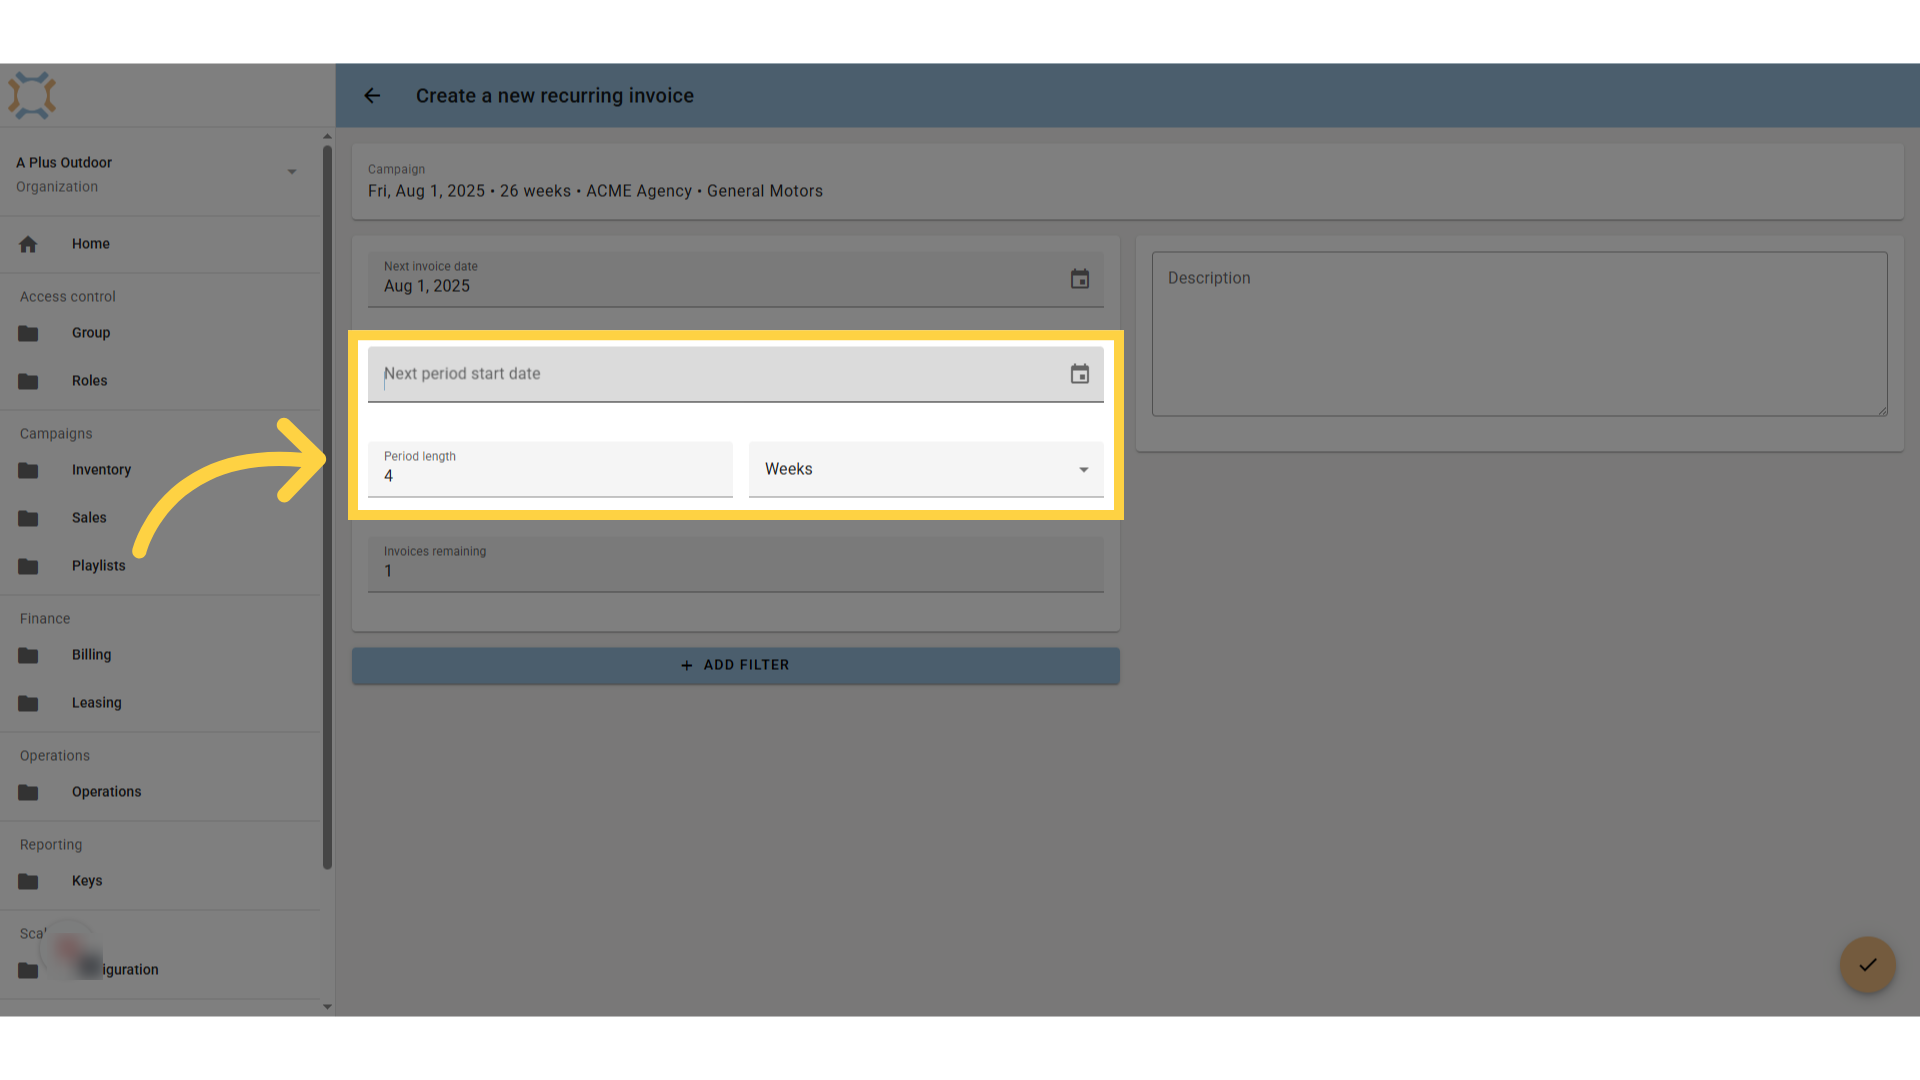1920x1080 pixels.
Task: Click the Campaign selection field
Action: point(1128,182)
